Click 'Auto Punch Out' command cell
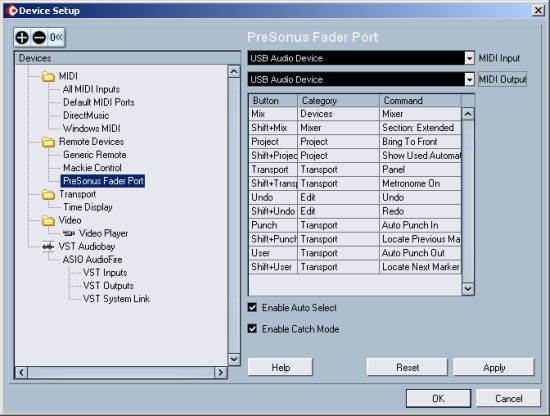This screenshot has height=416, width=550. pos(420,253)
